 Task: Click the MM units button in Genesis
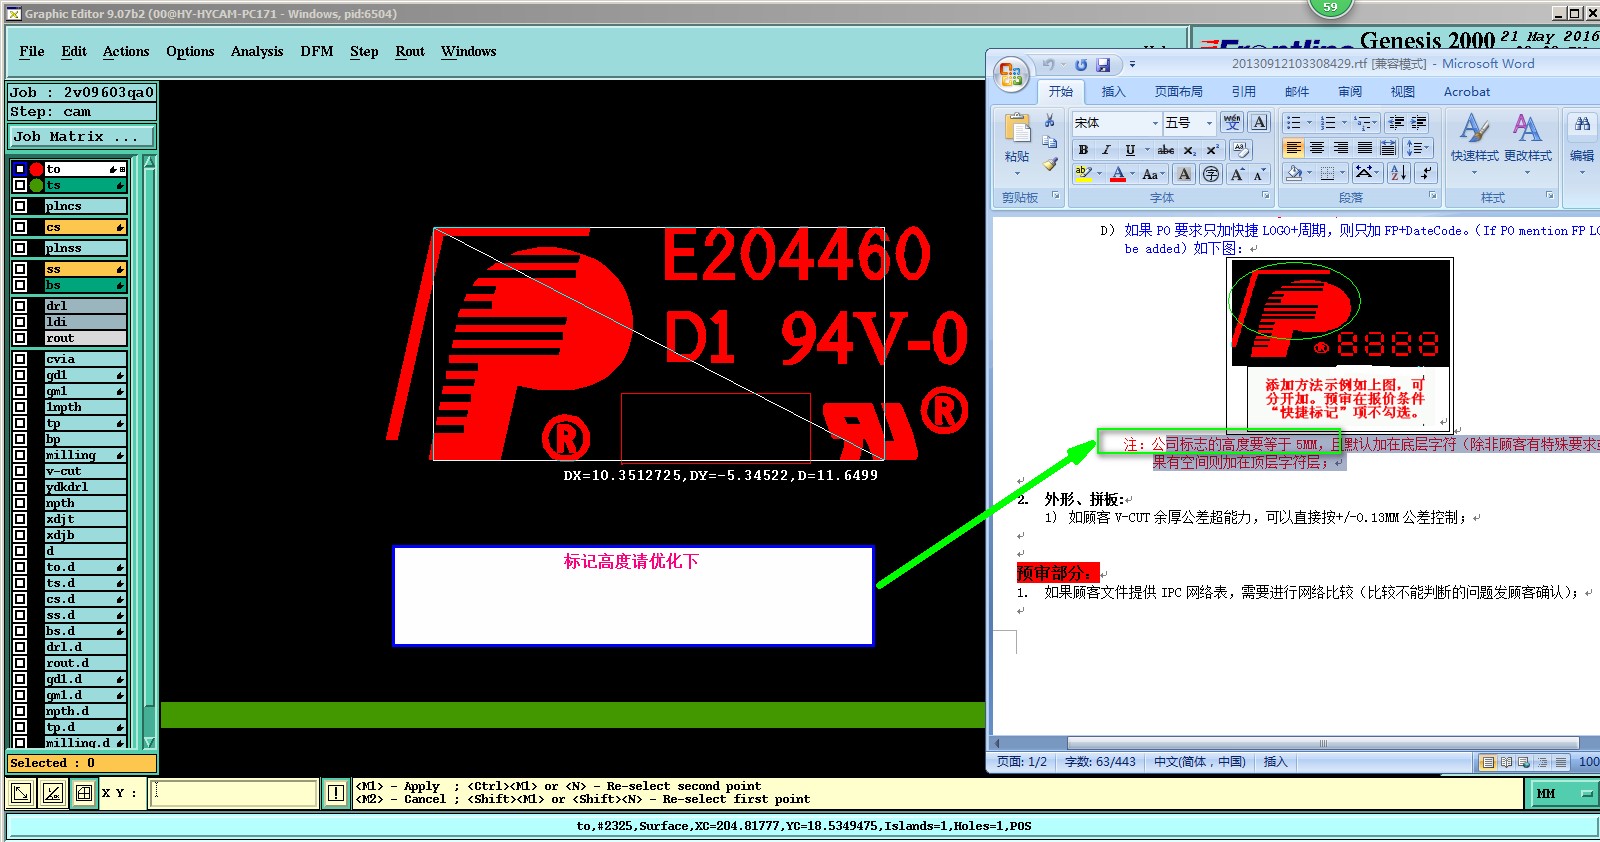pos(1563,794)
